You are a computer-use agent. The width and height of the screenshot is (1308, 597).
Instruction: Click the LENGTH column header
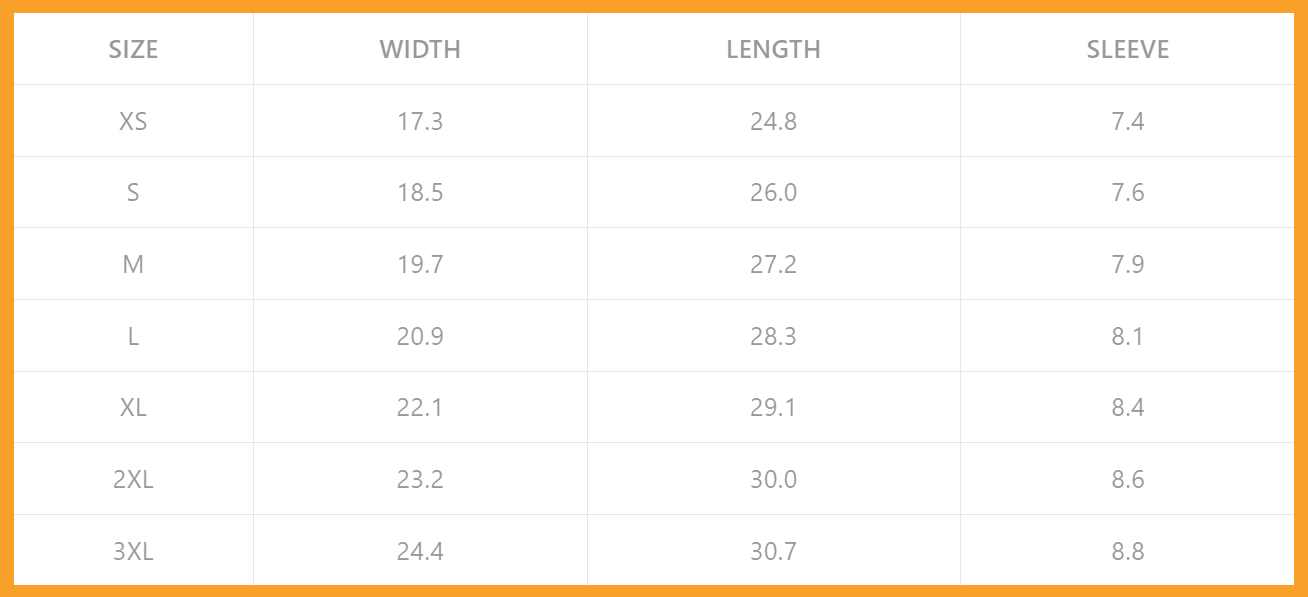(773, 49)
